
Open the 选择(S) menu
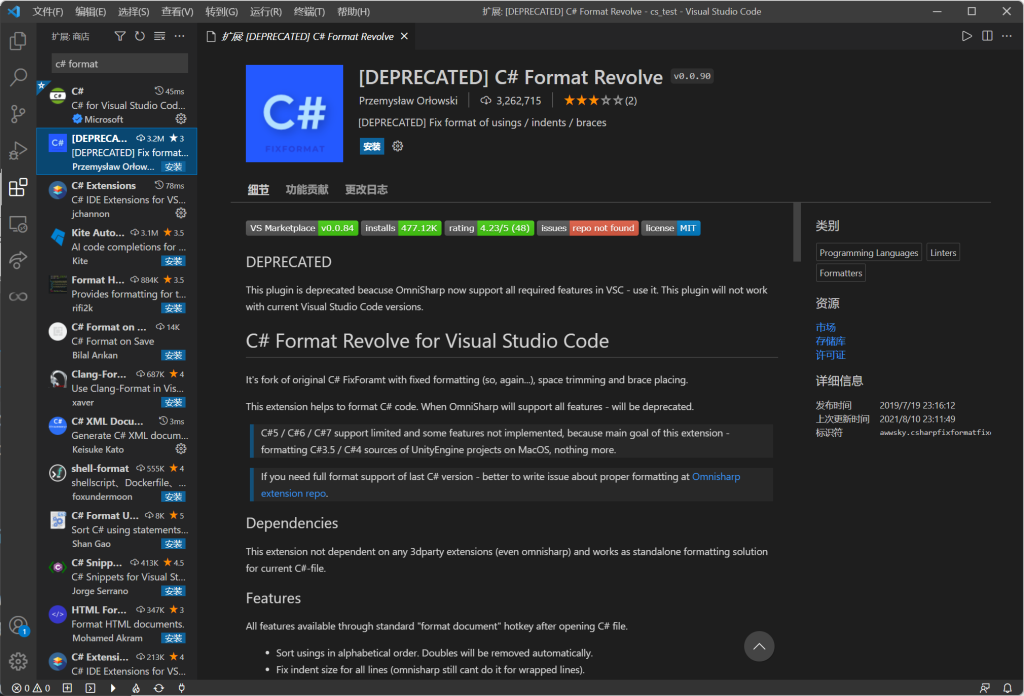pyautogui.click(x=134, y=12)
